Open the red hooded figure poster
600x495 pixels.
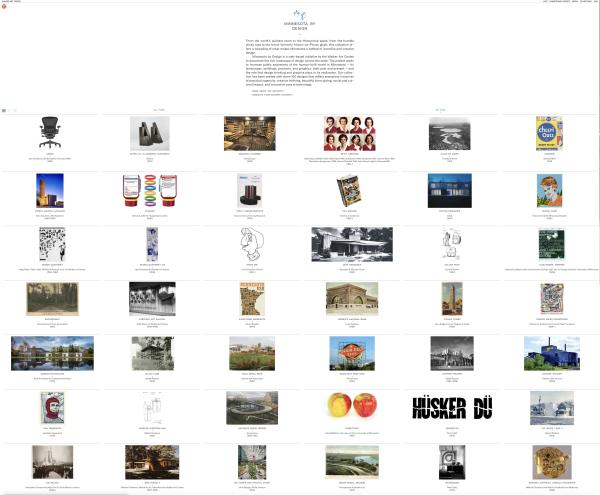52,408
